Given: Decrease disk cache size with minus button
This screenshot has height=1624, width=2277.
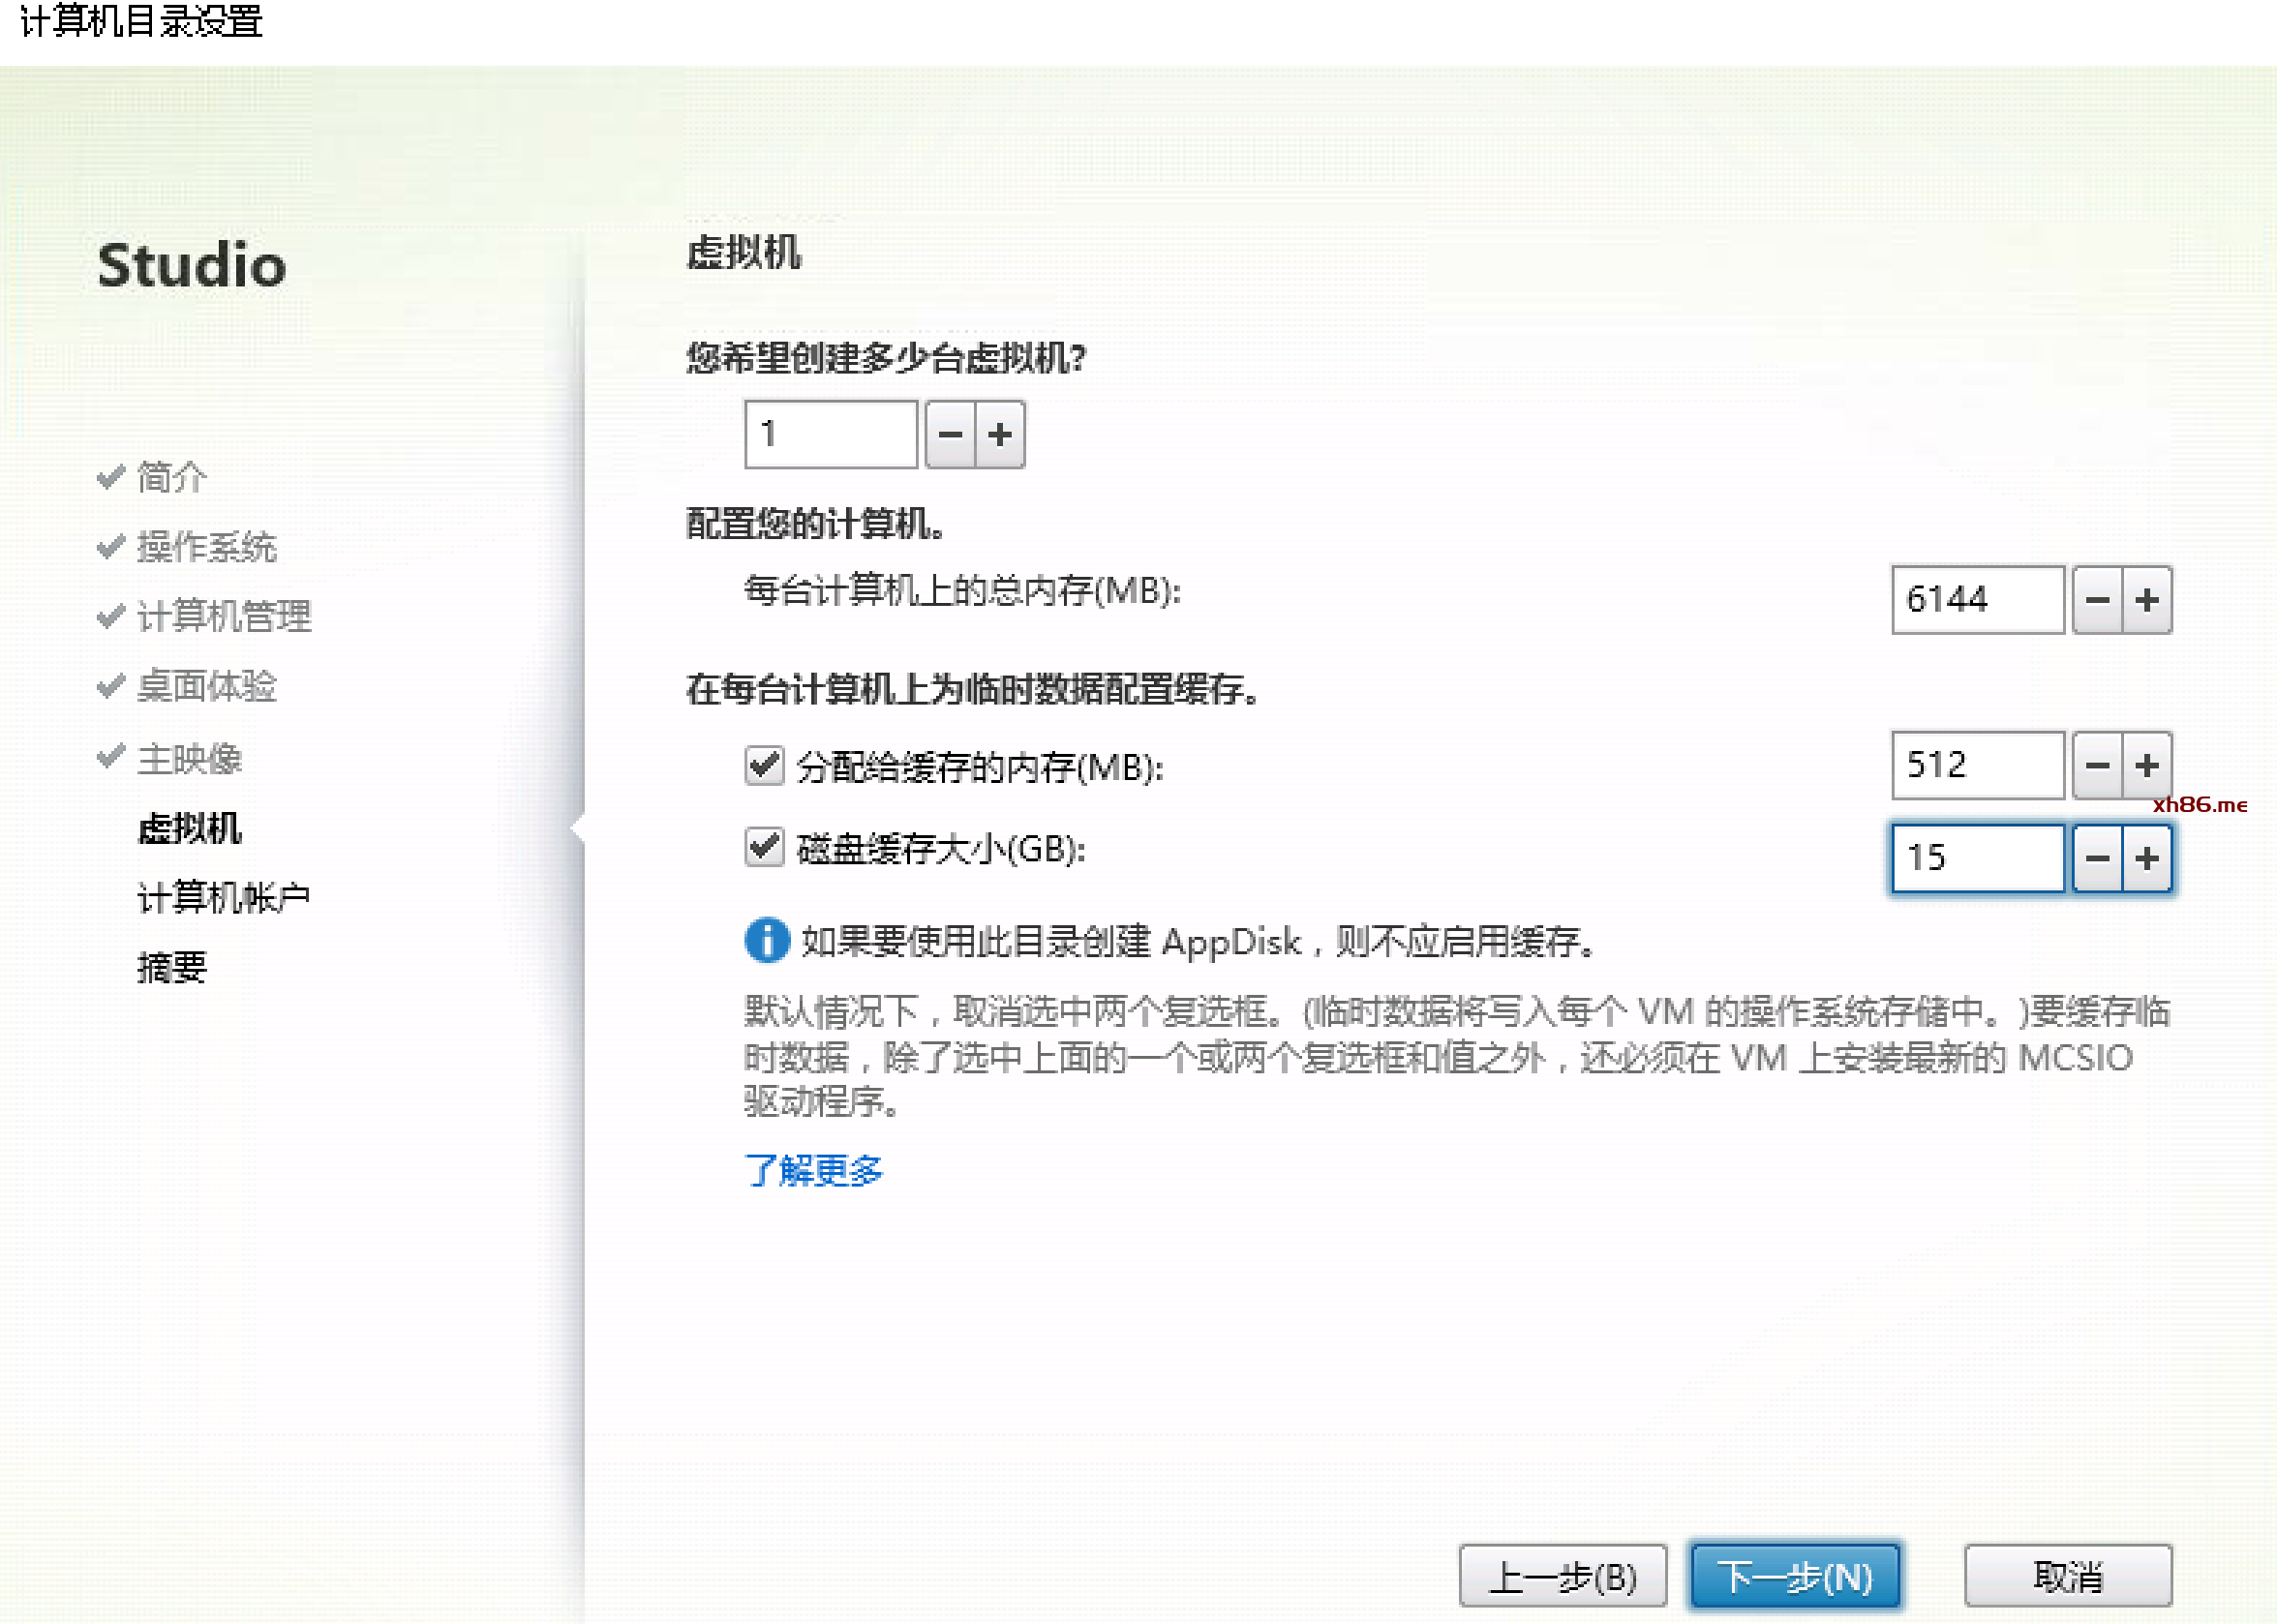Looking at the screenshot, I should coord(2097,858).
